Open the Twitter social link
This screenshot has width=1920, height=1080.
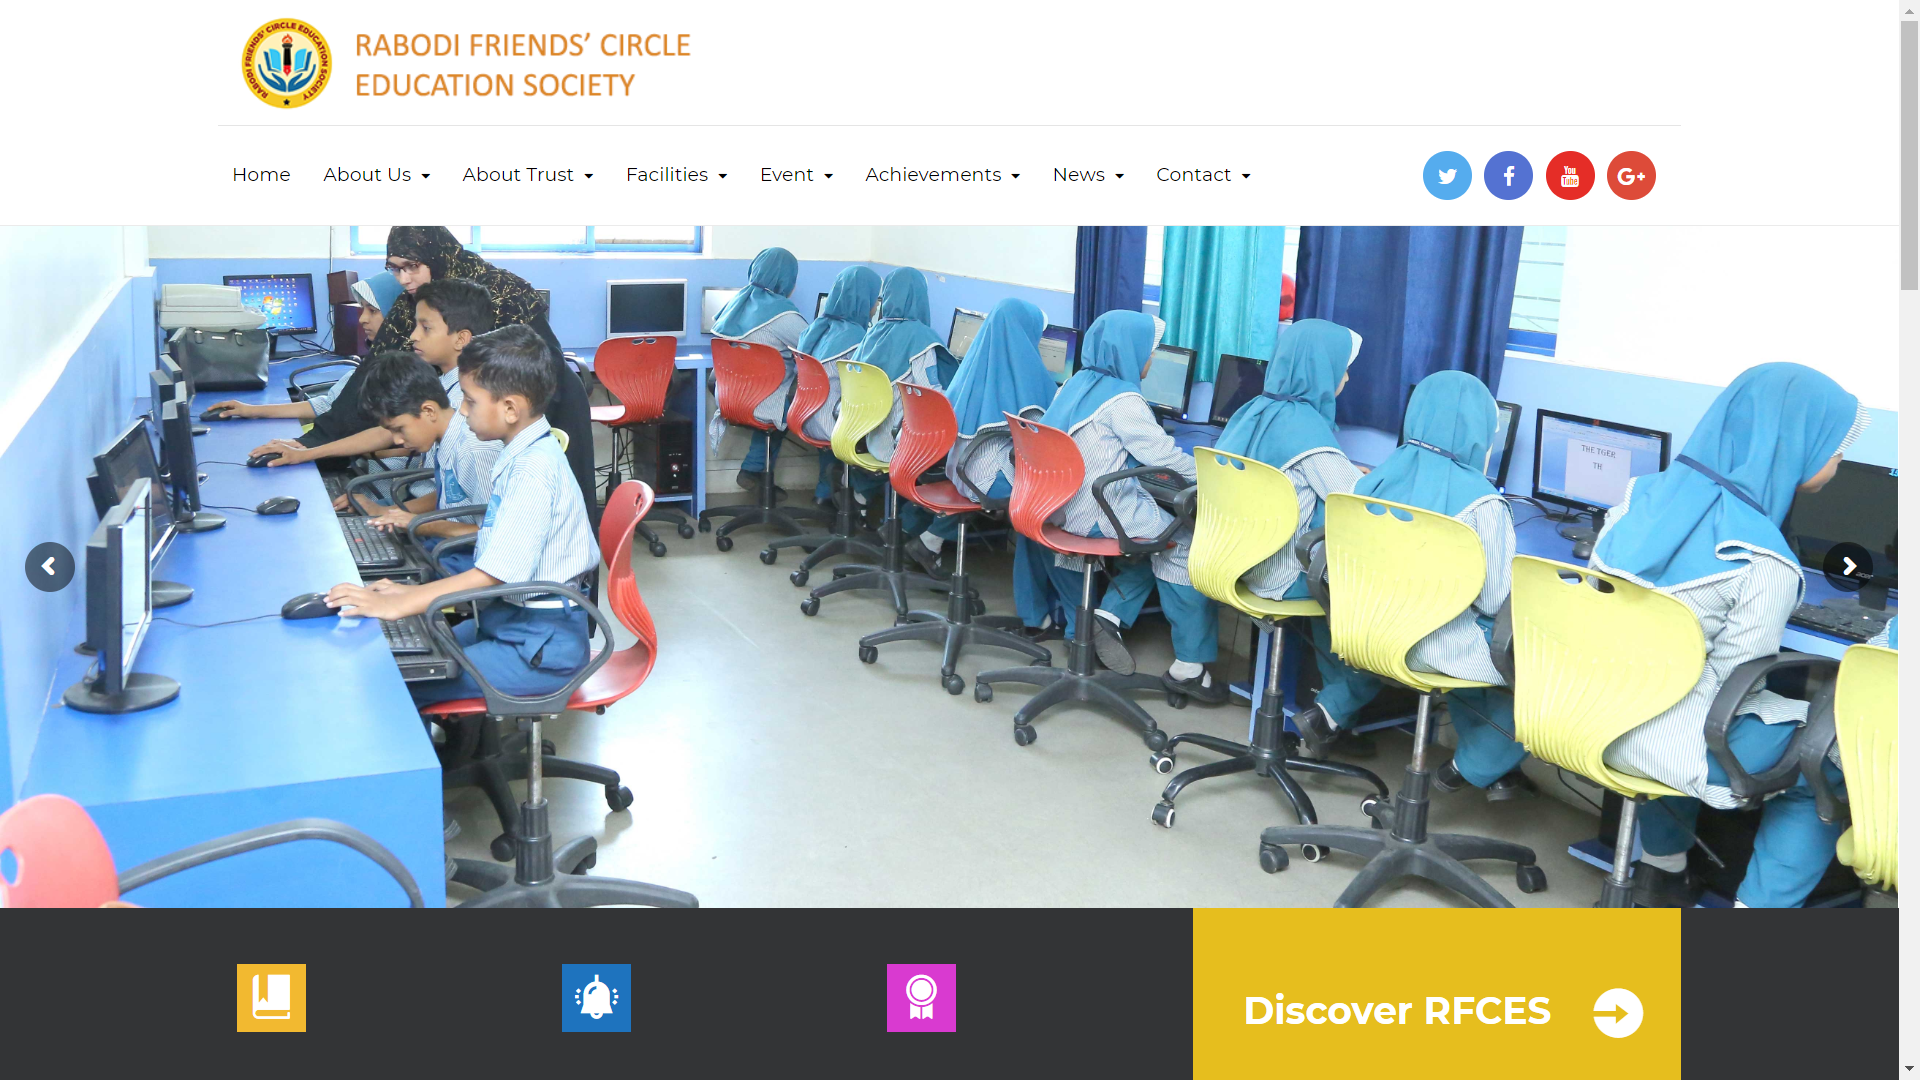coord(1447,176)
